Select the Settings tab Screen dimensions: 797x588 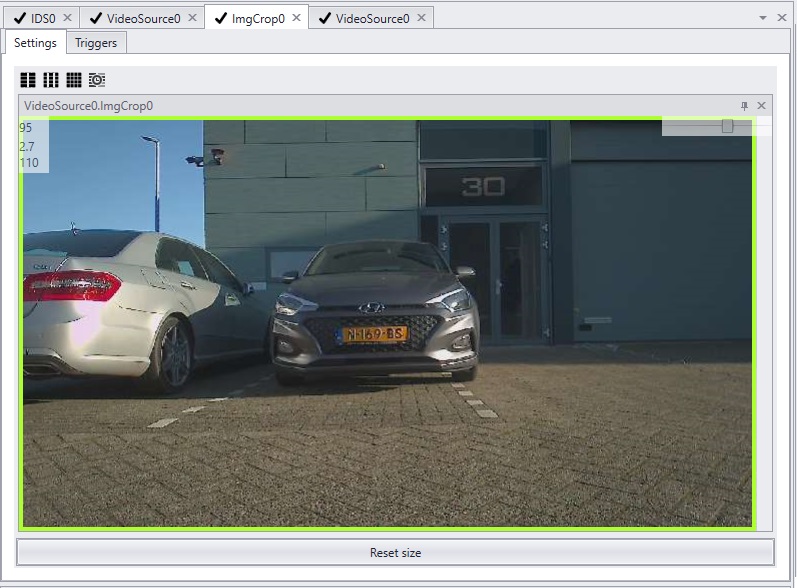point(35,43)
